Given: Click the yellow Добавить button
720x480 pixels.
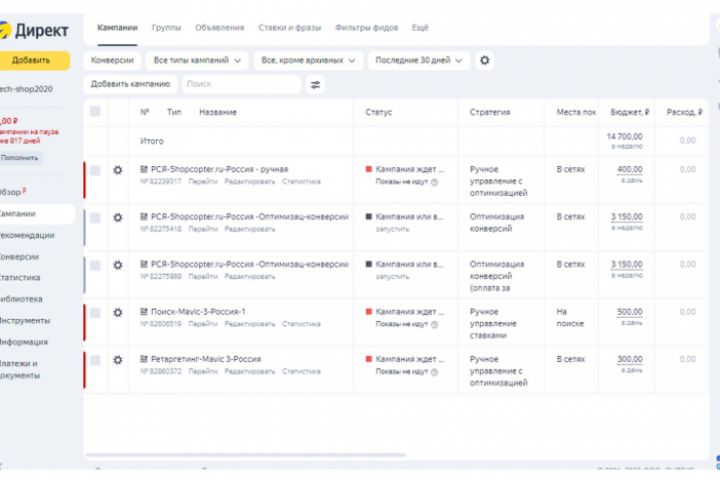Looking at the screenshot, I should click(x=34, y=61).
